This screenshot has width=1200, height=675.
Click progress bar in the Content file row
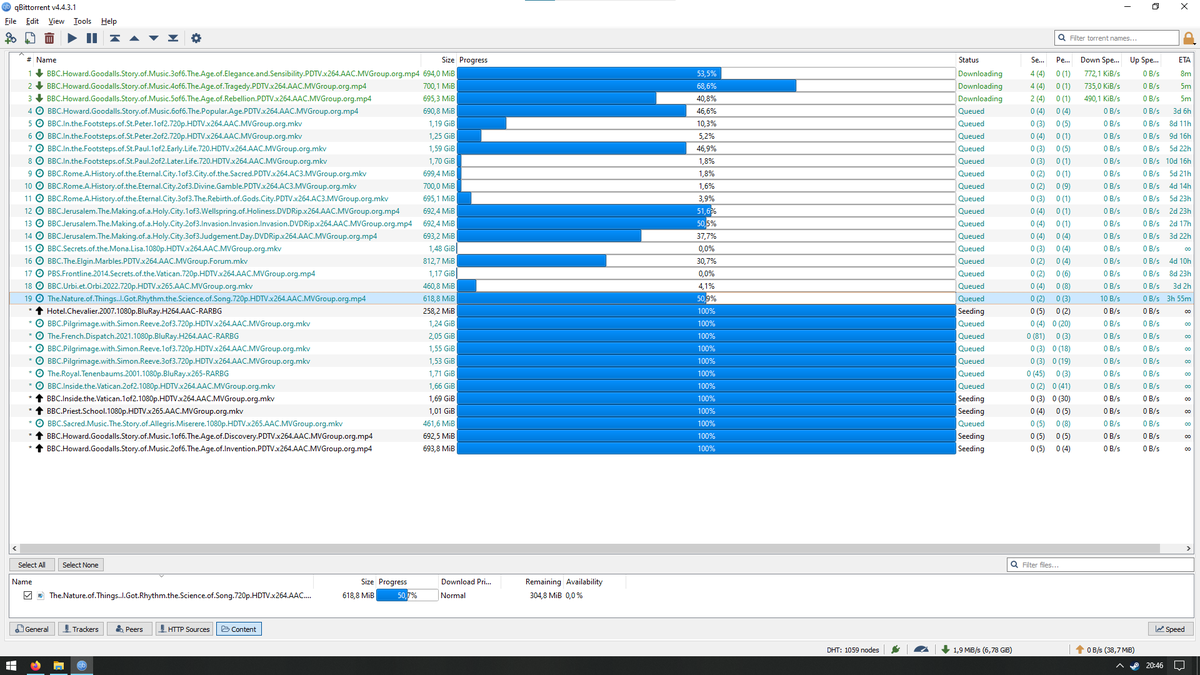[x=406, y=595]
